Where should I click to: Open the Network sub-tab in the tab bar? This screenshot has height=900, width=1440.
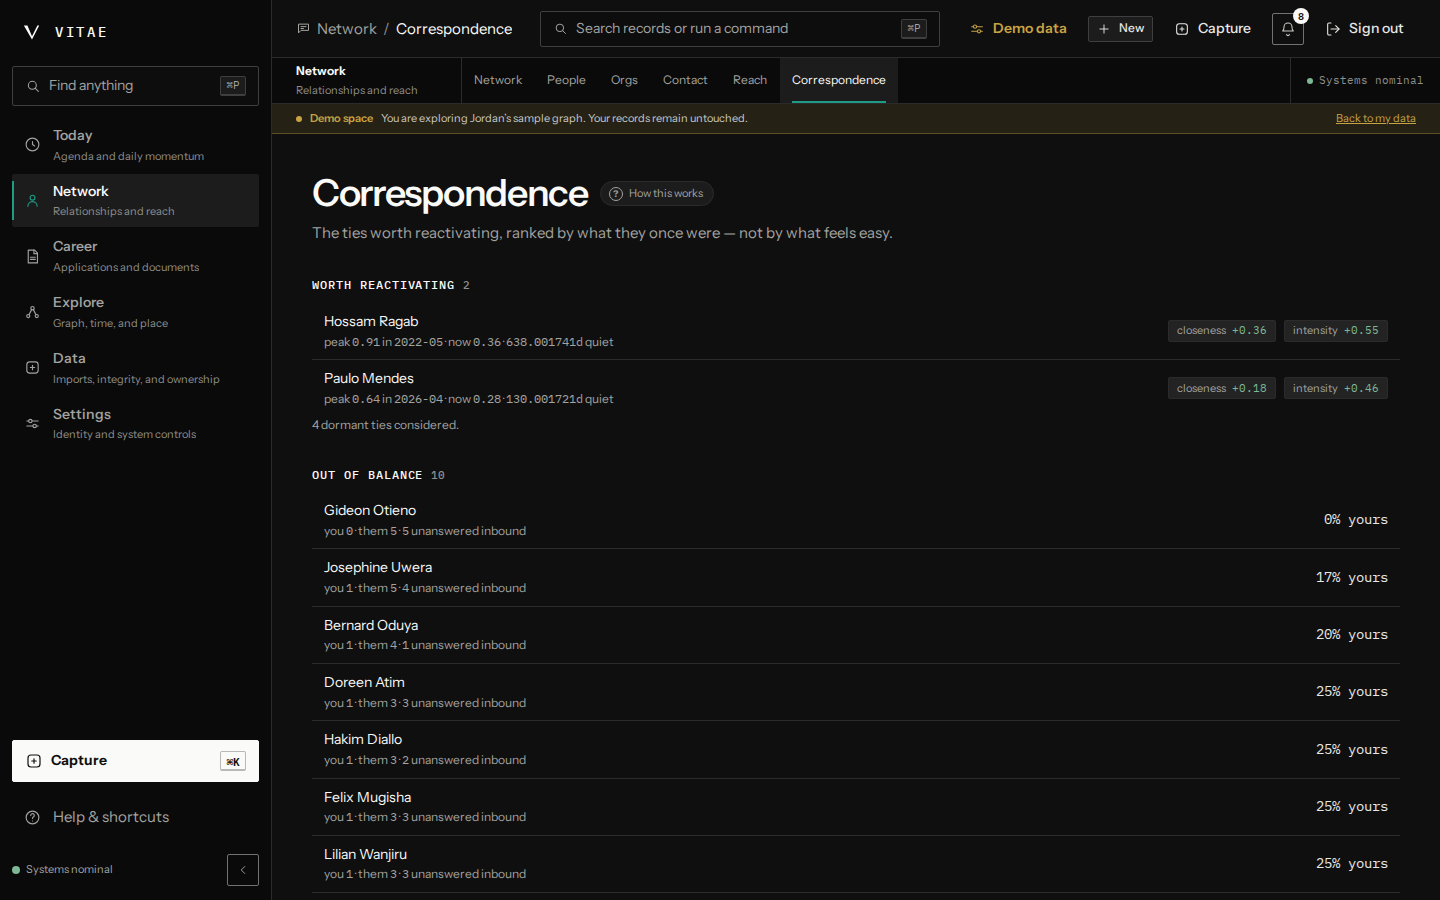(498, 80)
